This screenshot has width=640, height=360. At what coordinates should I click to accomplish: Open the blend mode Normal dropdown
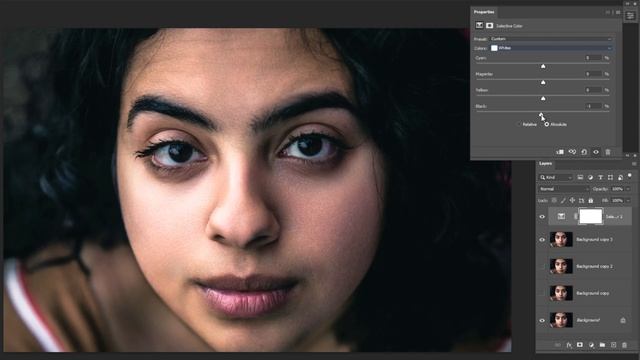click(x=564, y=189)
